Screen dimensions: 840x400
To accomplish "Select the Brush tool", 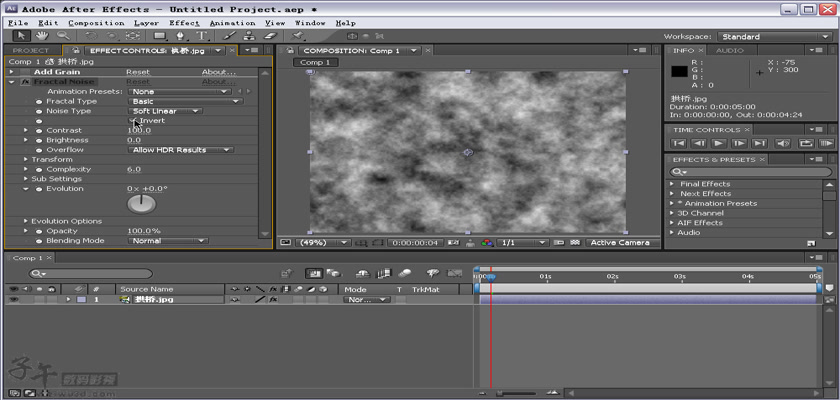I will [x=229, y=36].
